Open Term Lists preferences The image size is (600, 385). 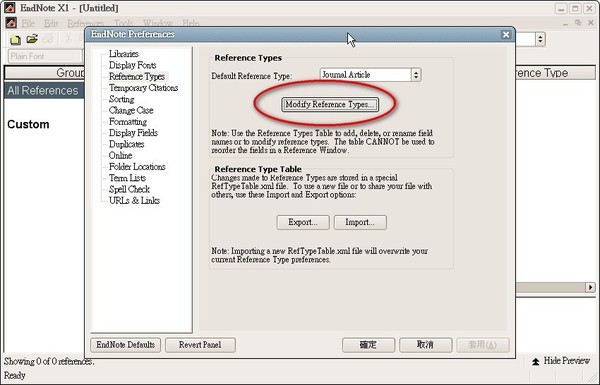(x=127, y=178)
